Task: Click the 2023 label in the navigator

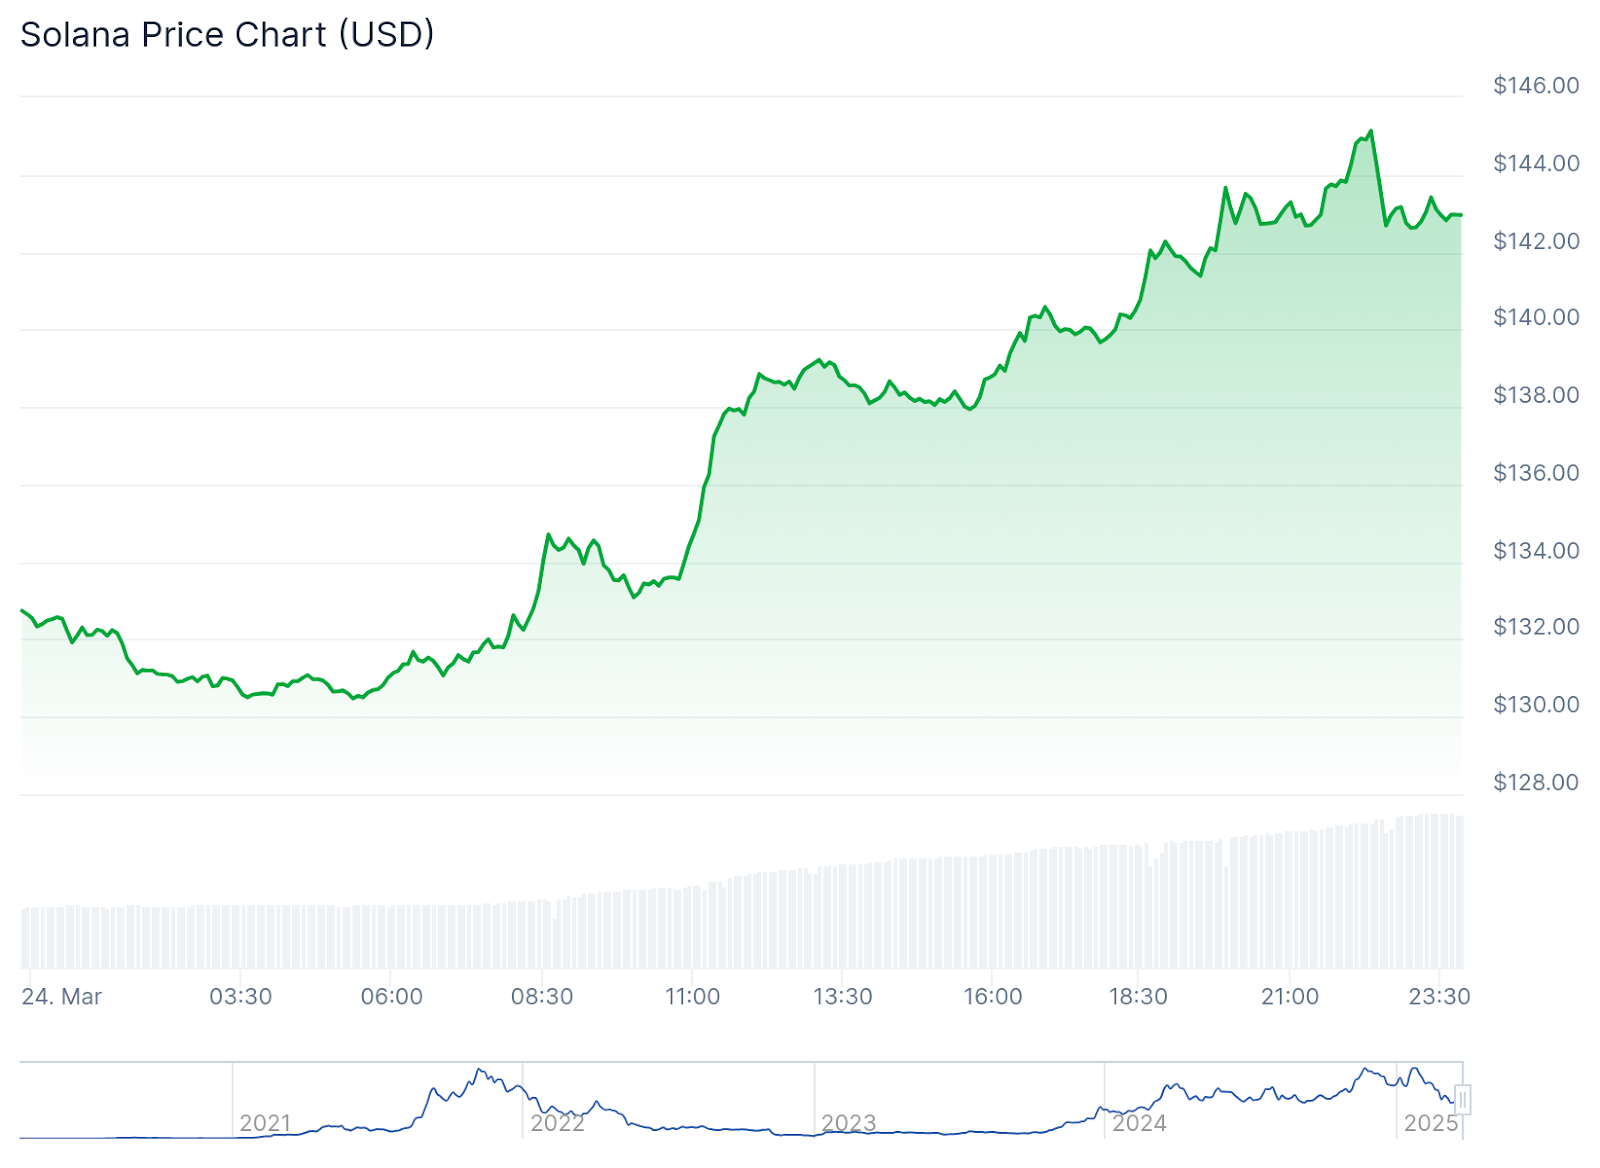Action: point(848,1123)
